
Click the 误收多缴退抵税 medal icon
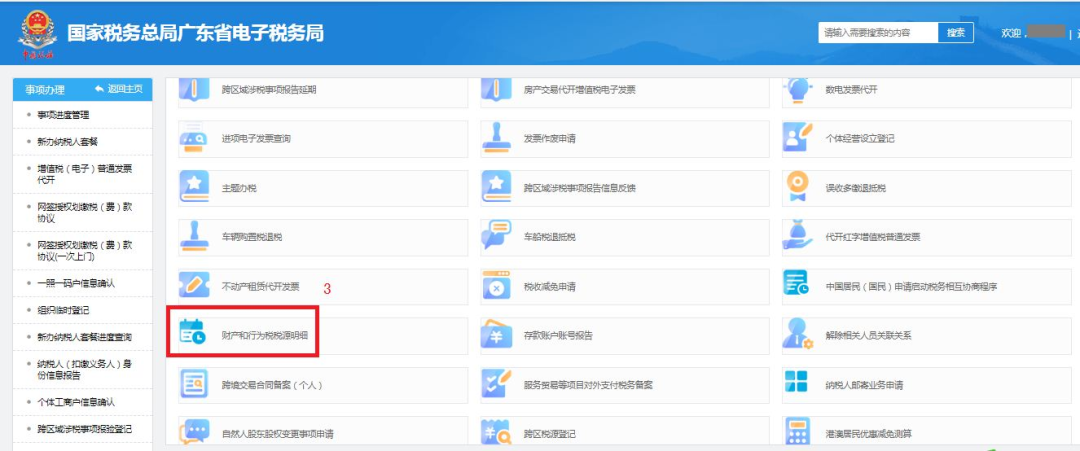click(798, 187)
